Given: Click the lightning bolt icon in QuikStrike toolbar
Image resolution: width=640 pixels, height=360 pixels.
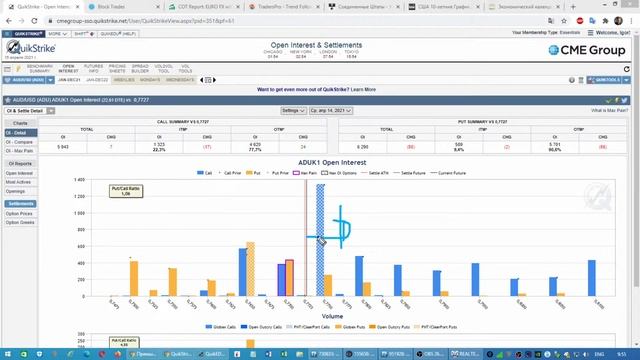Looking at the screenshot, I should [18, 69].
